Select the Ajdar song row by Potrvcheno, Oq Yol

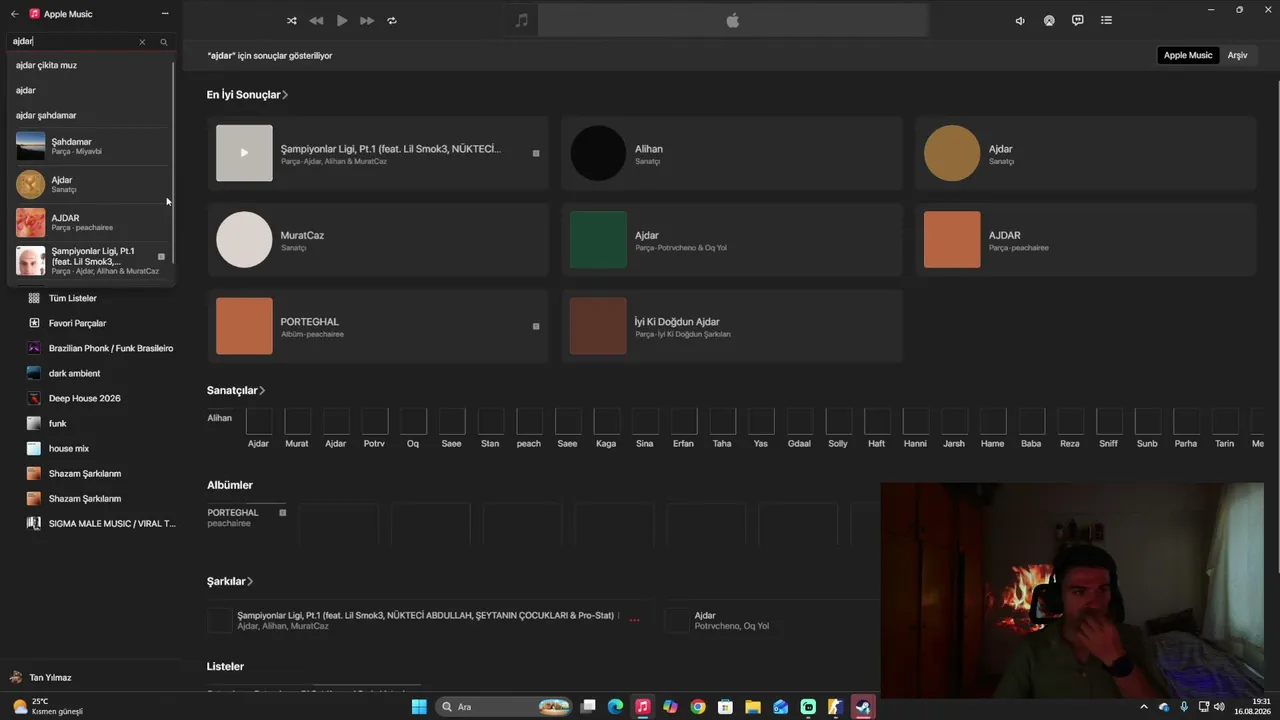[772, 620]
